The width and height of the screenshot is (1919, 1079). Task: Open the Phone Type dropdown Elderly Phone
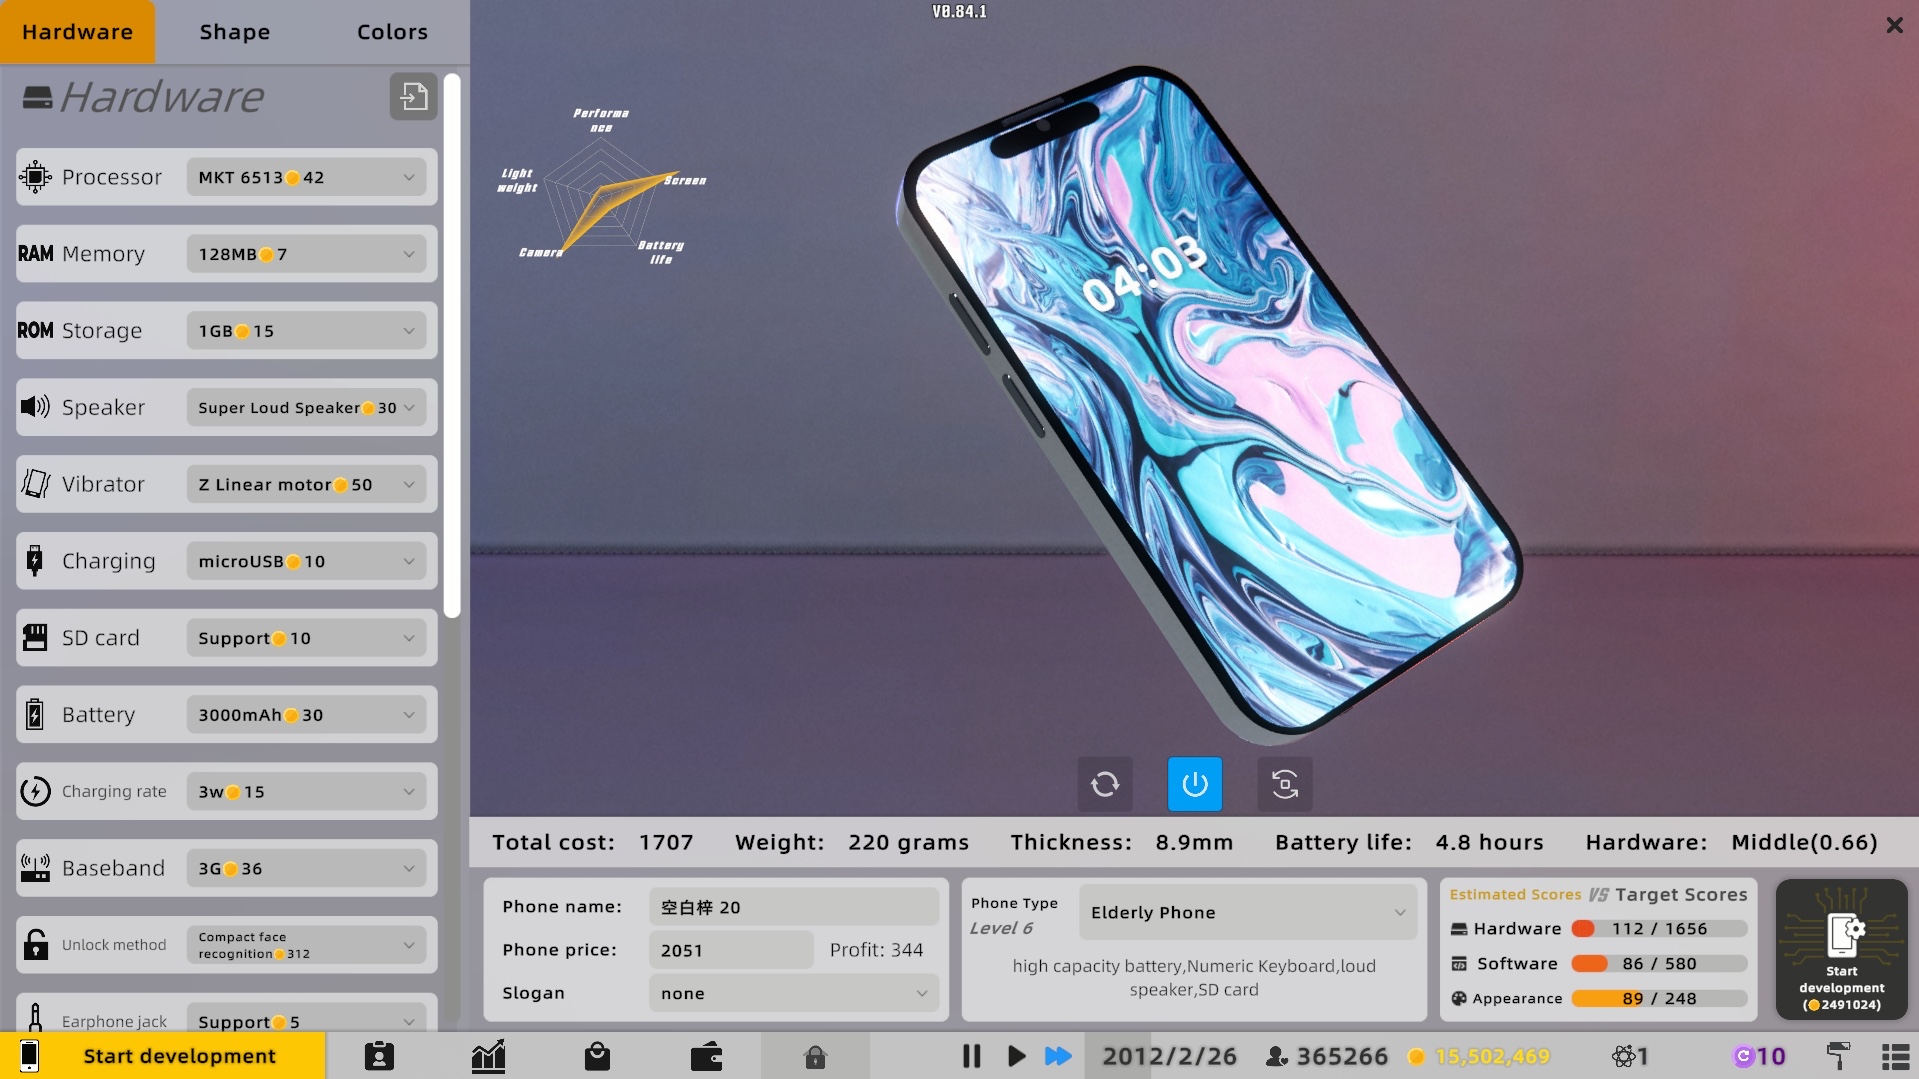tap(1247, 912)
